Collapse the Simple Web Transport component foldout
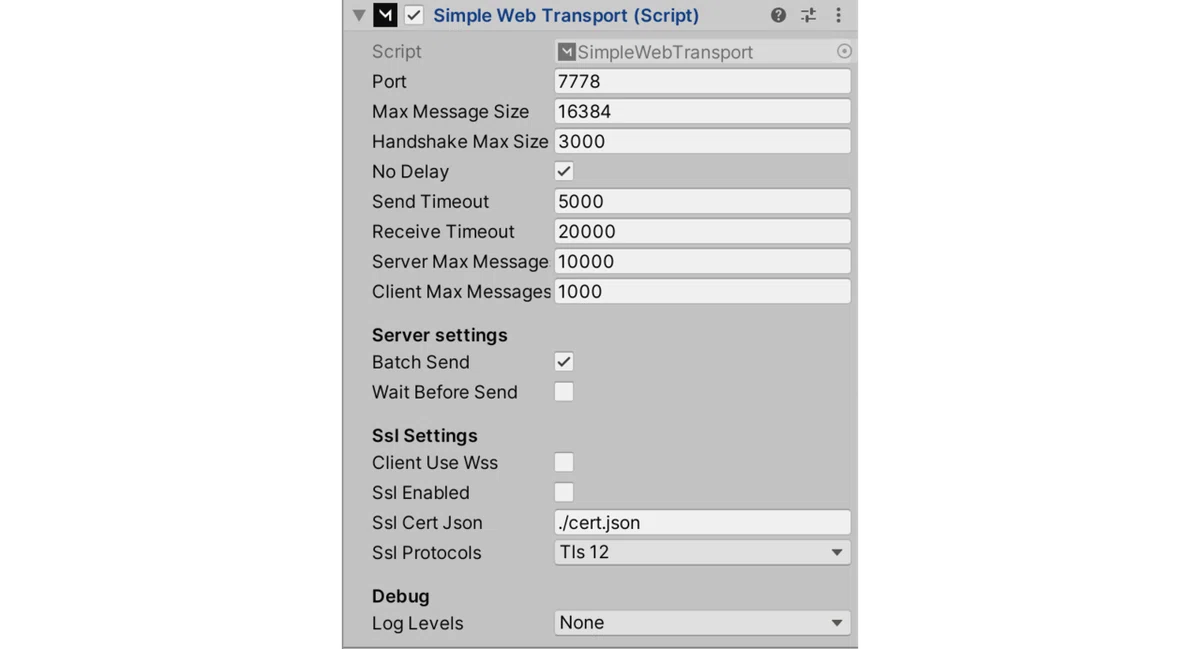The image size is (1200, 649). 359,16
